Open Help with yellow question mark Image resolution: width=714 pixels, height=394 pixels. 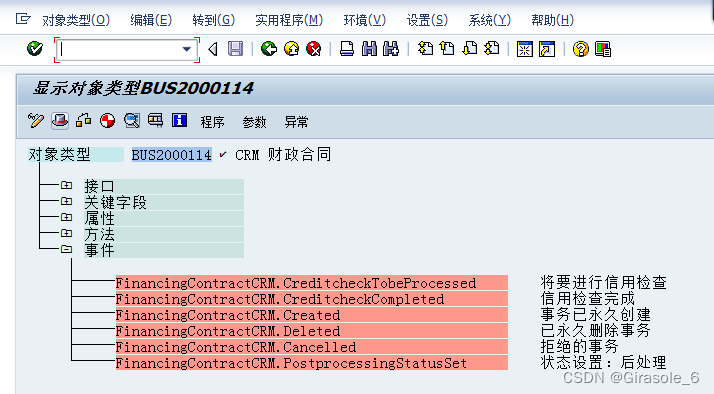coord(581,49)
